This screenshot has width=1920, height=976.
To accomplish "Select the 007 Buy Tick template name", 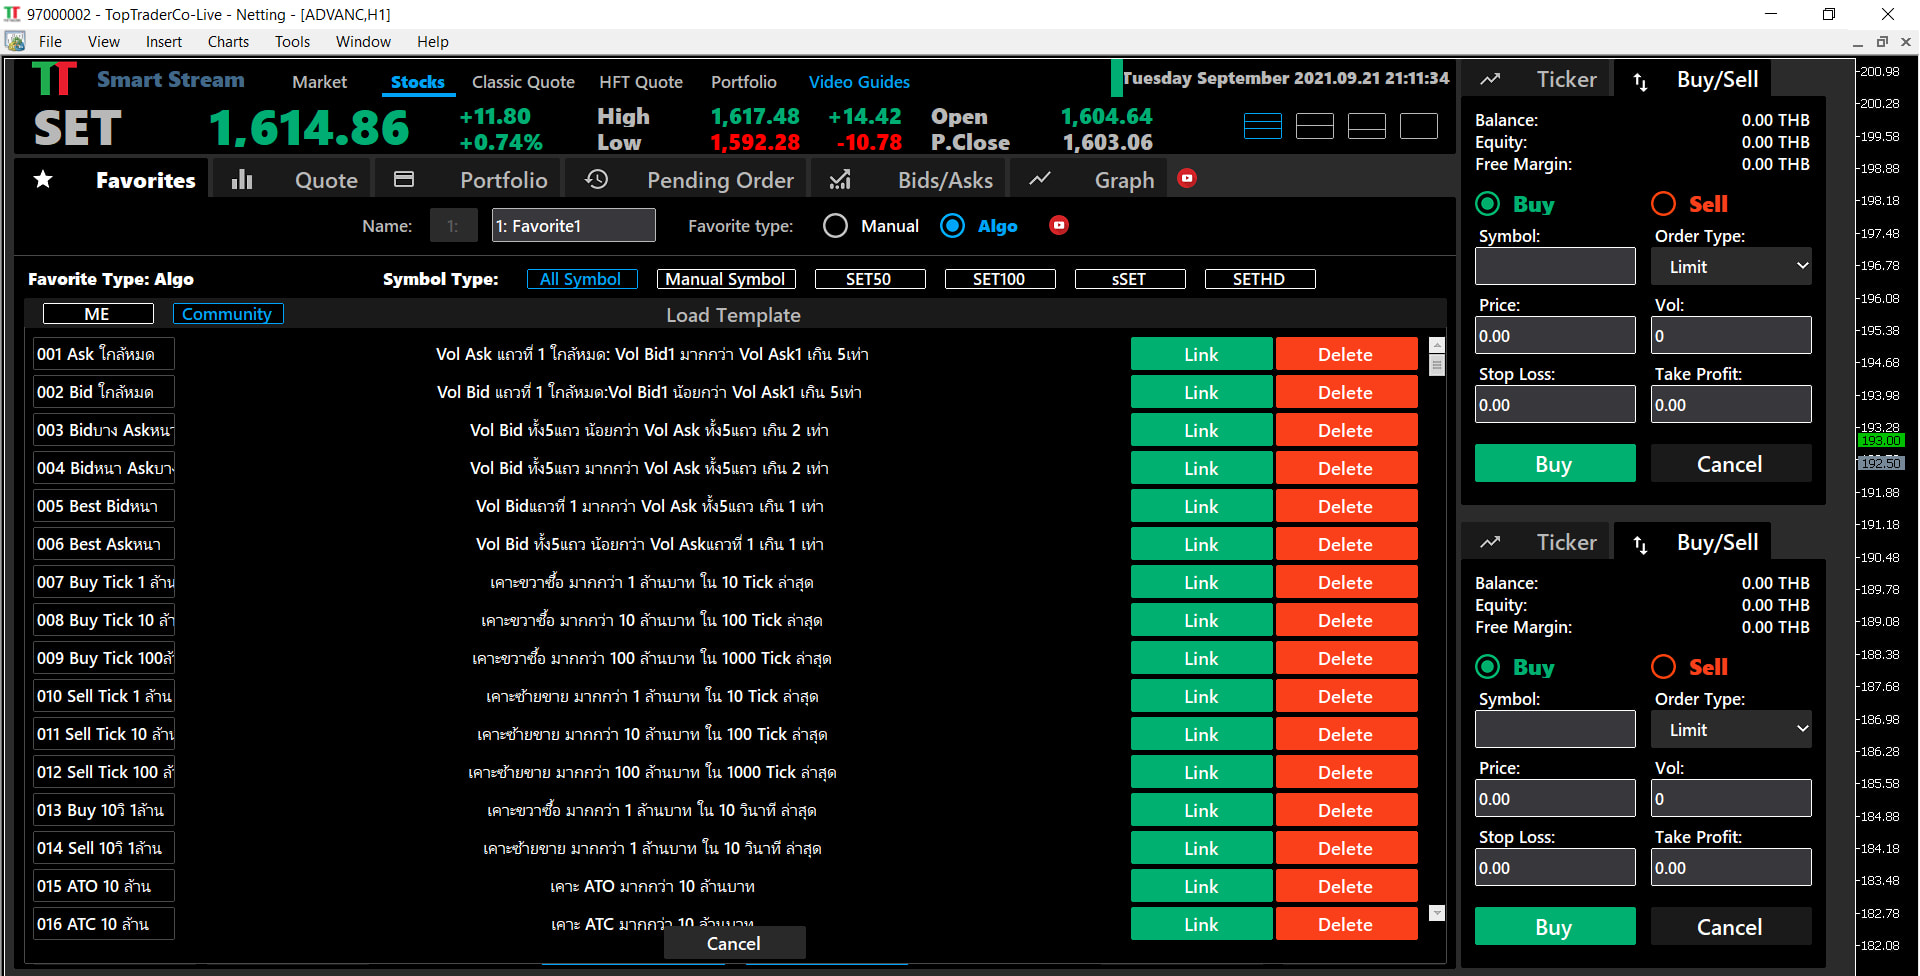I will (104, 582).
